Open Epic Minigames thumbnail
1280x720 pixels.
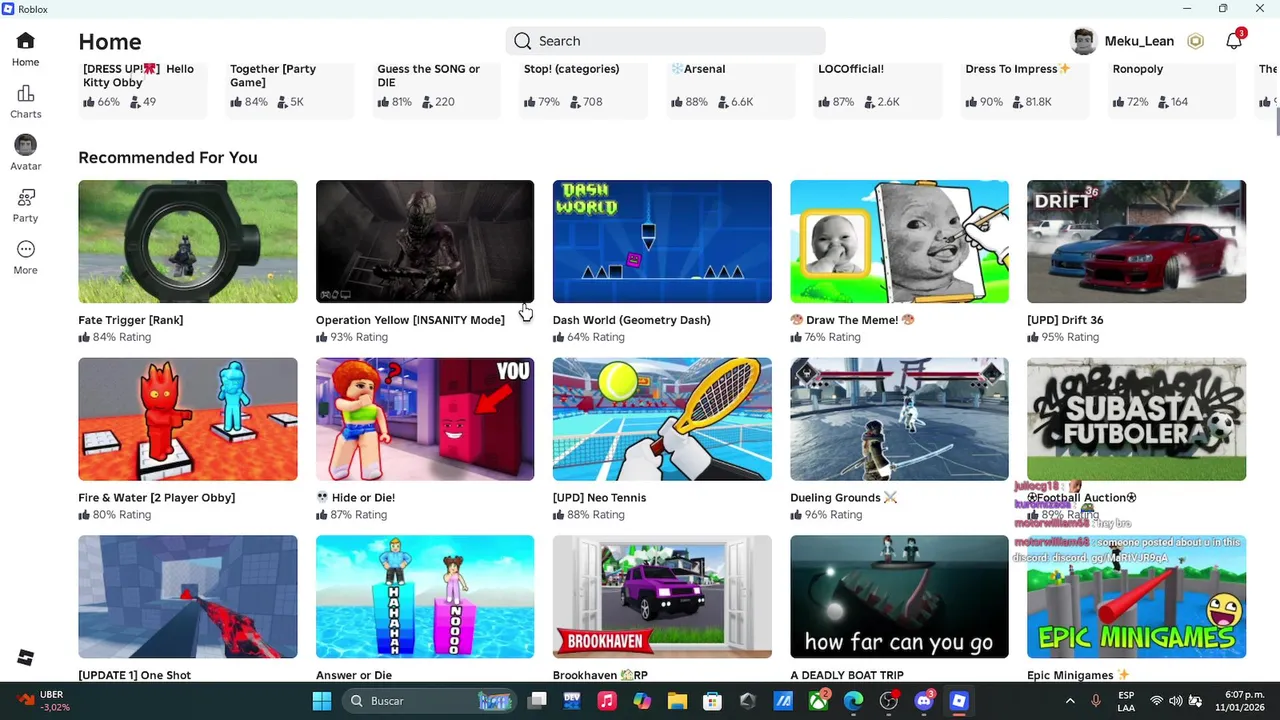(1136, 597)
